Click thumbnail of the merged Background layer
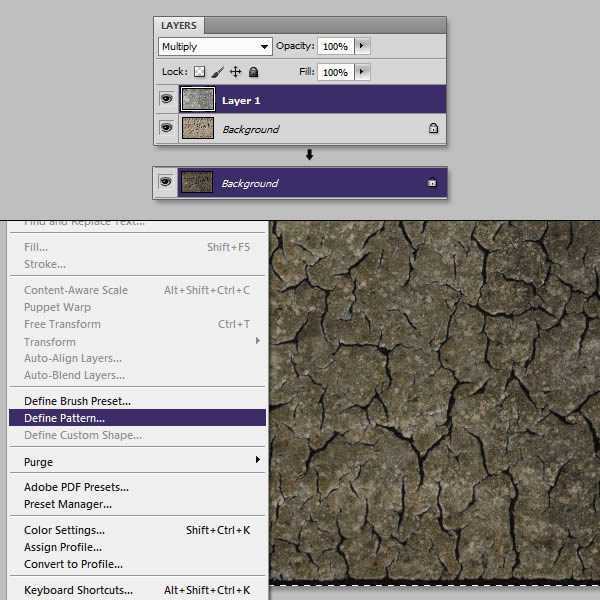Image resolution: width=600 pixels, height=600 pixels. coord(197,183)
